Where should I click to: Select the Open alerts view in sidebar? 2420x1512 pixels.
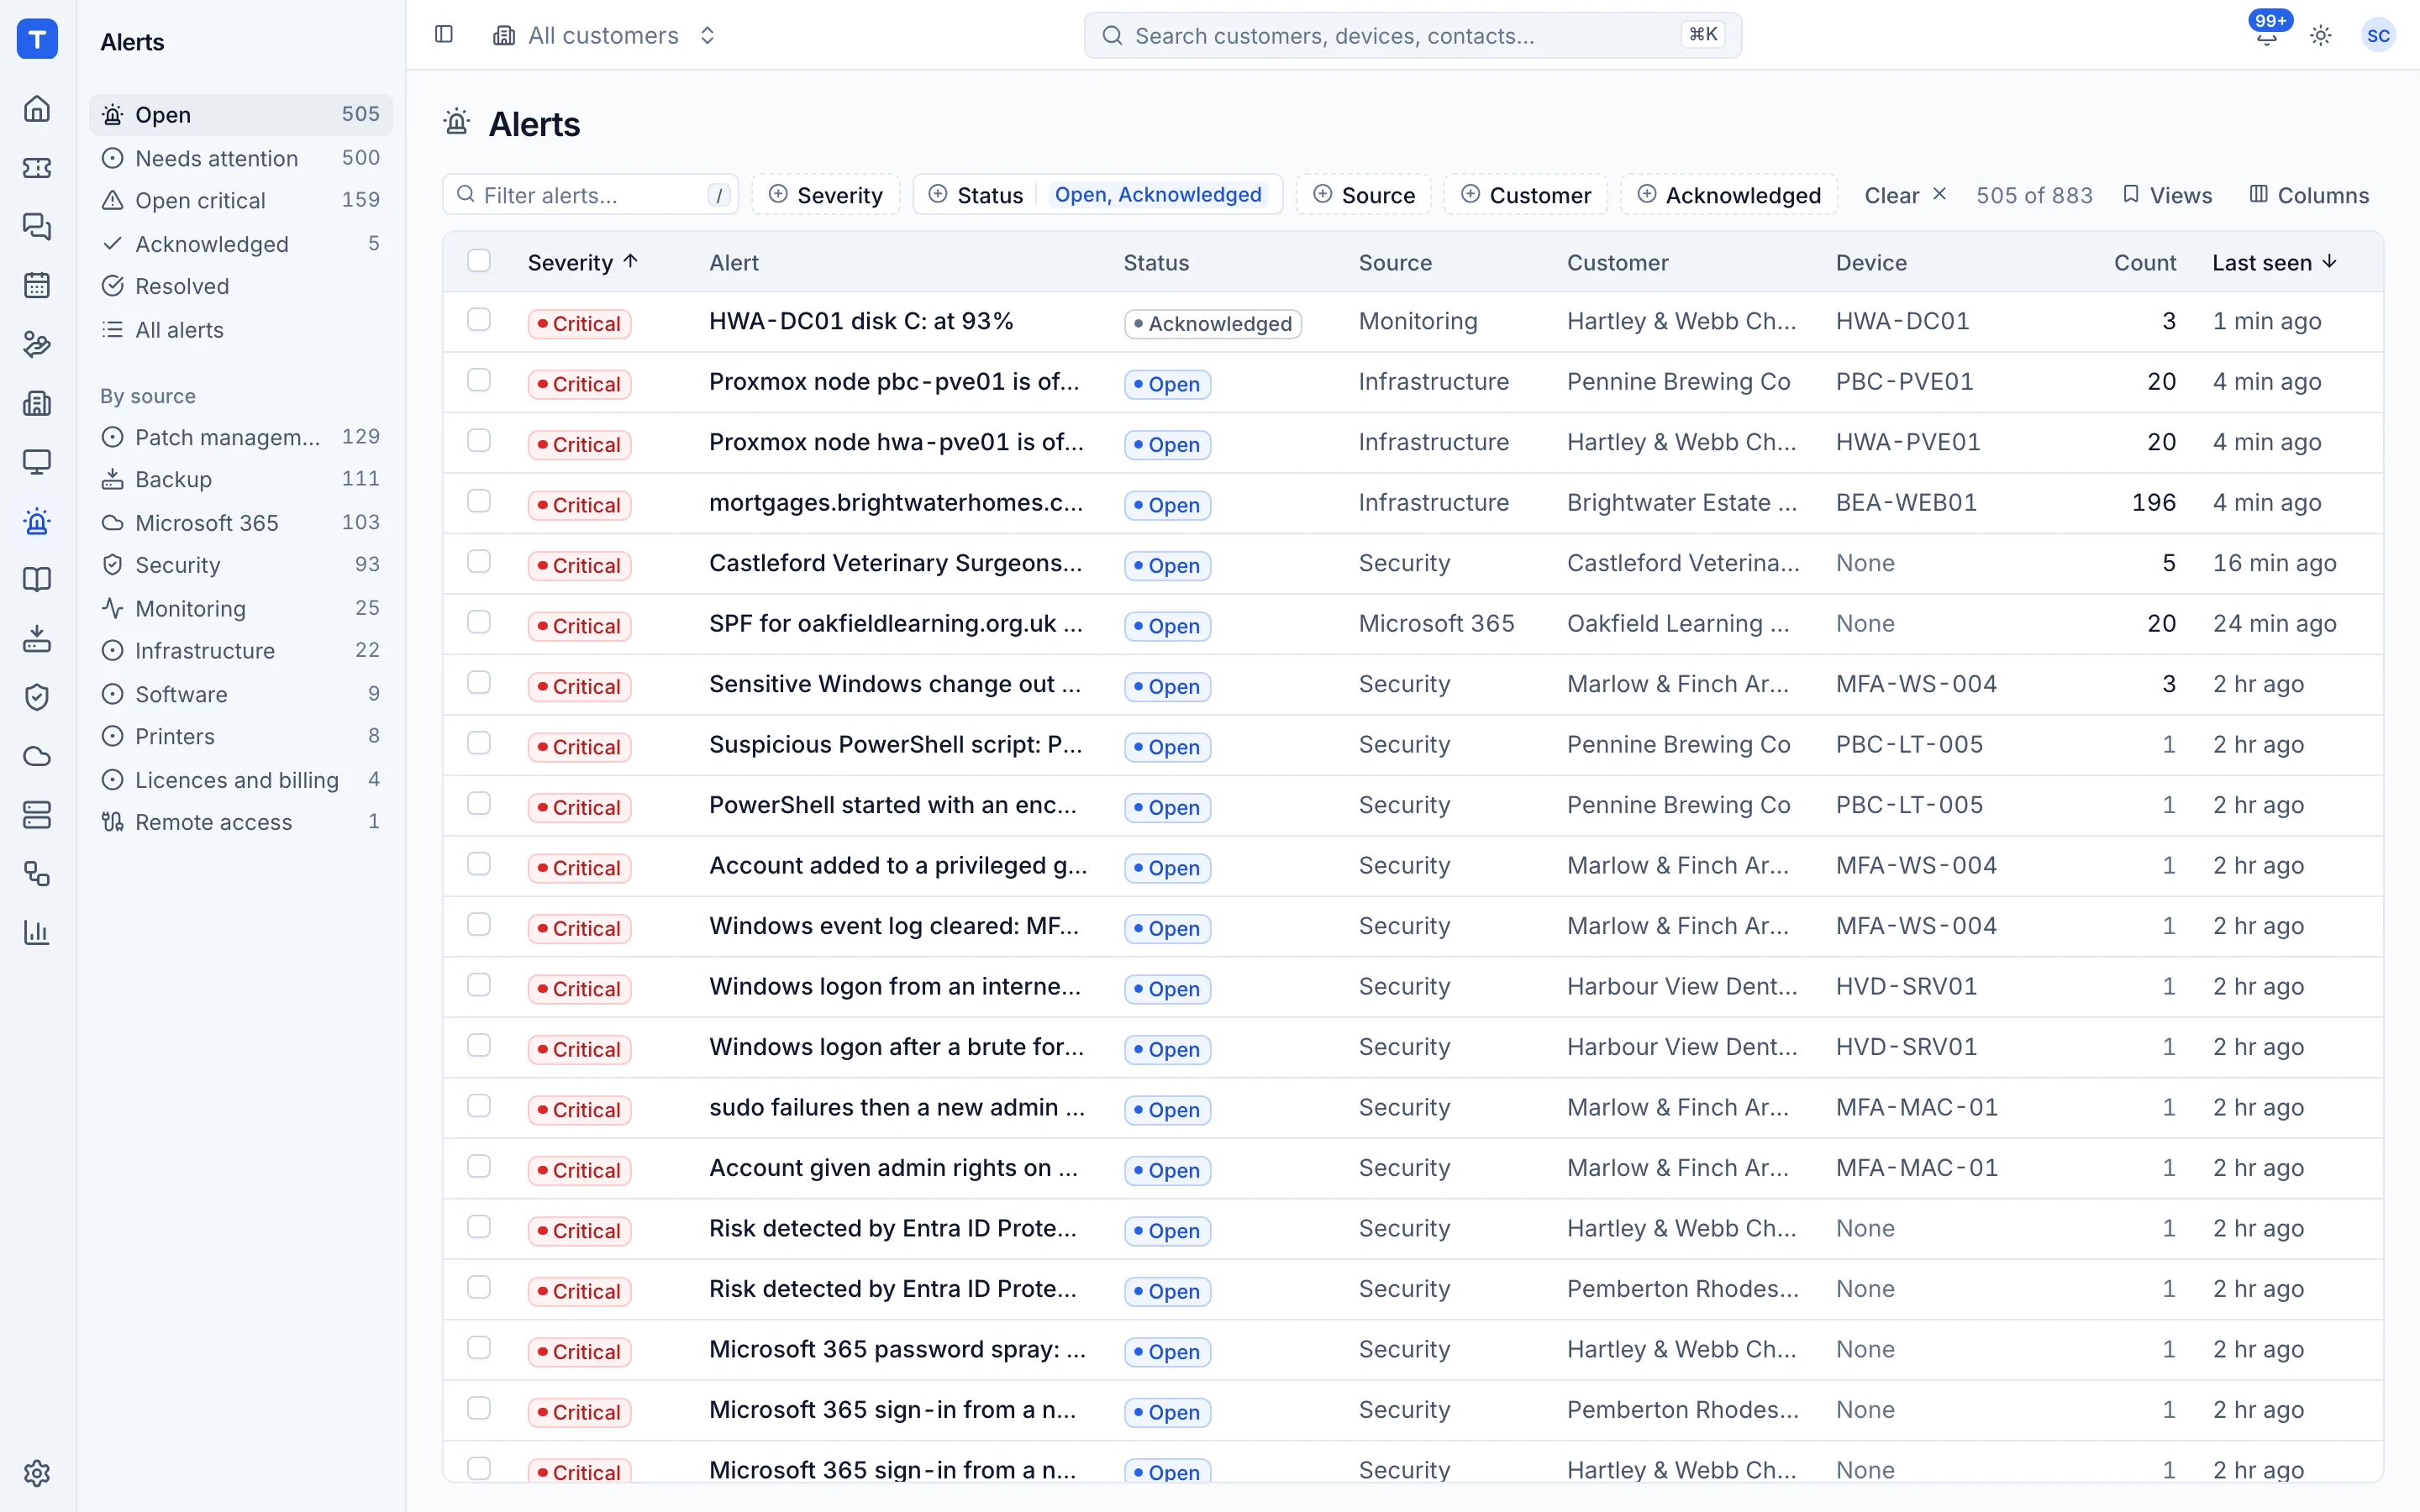click(x=241, y=115)
